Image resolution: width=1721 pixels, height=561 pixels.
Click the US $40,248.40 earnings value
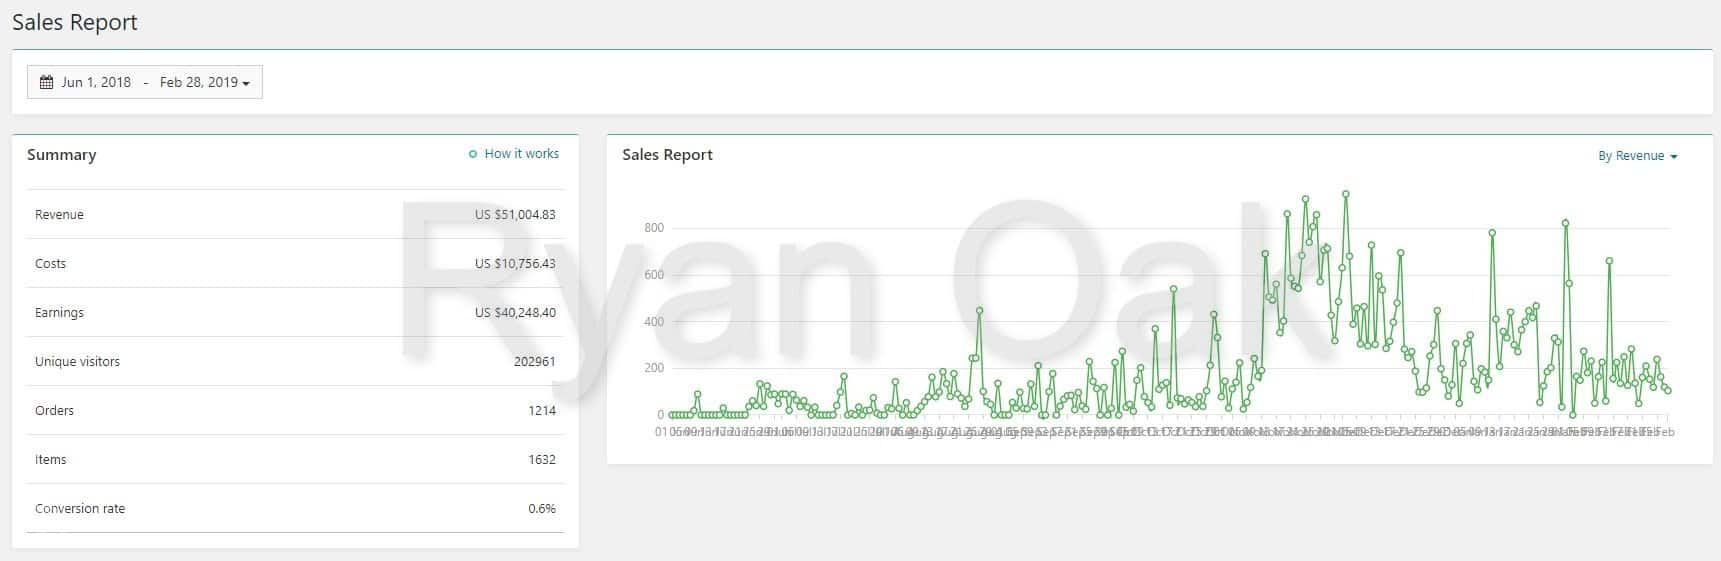click(515, 312)
